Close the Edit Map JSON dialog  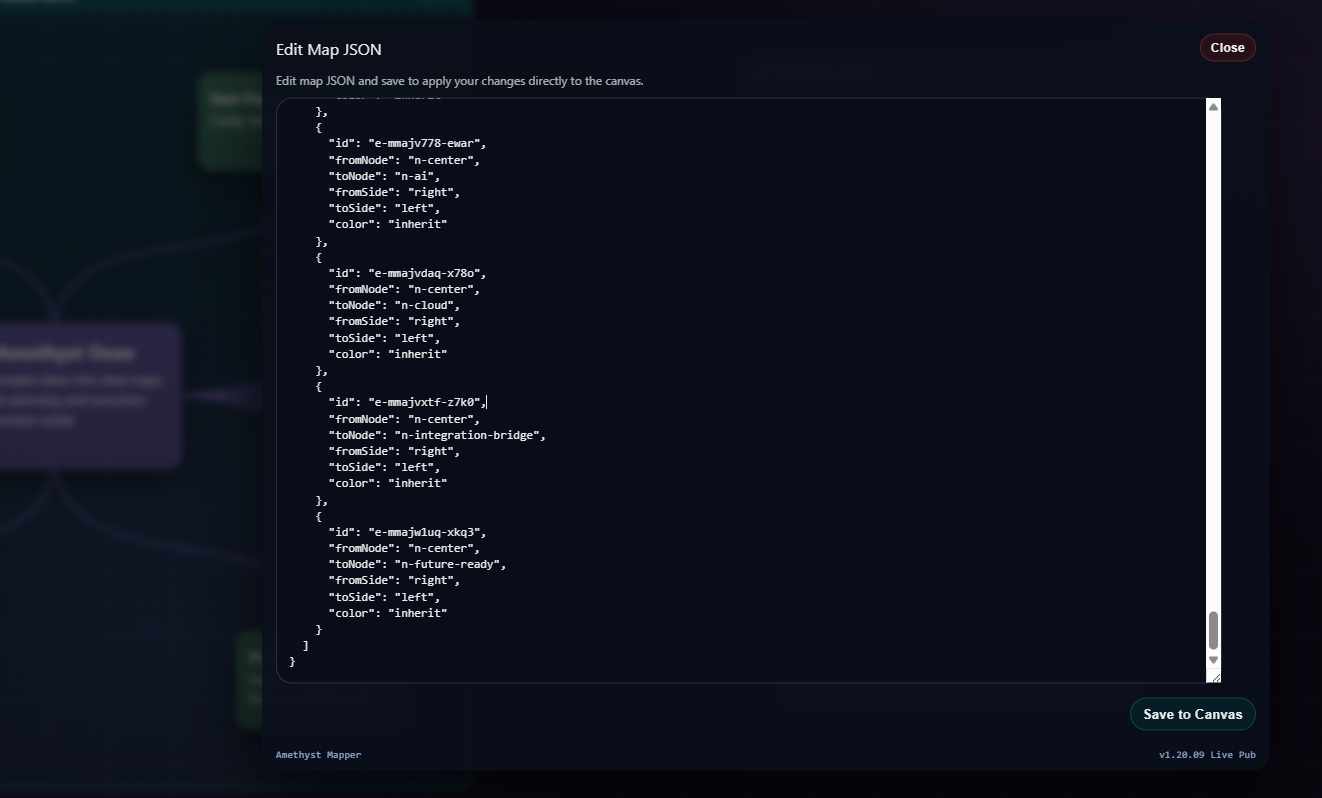click(1227, 48)
